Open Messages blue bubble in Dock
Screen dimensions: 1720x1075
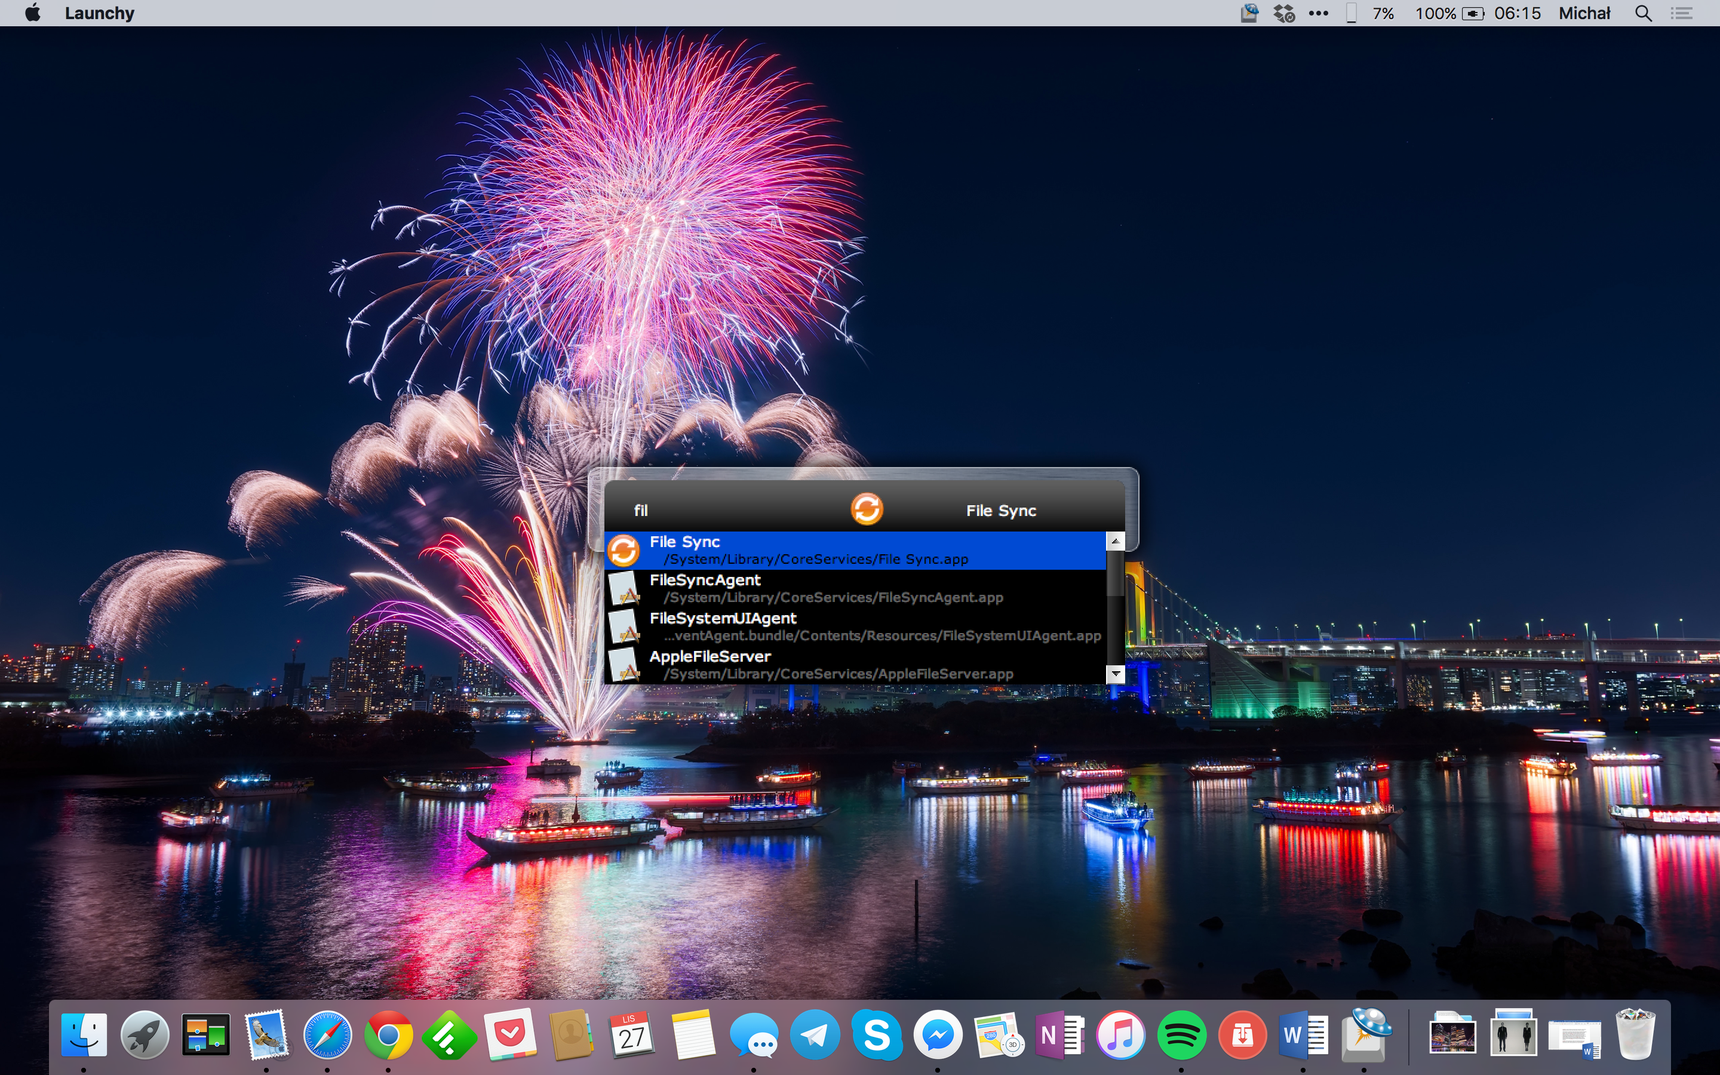[x=754, y=1035]
